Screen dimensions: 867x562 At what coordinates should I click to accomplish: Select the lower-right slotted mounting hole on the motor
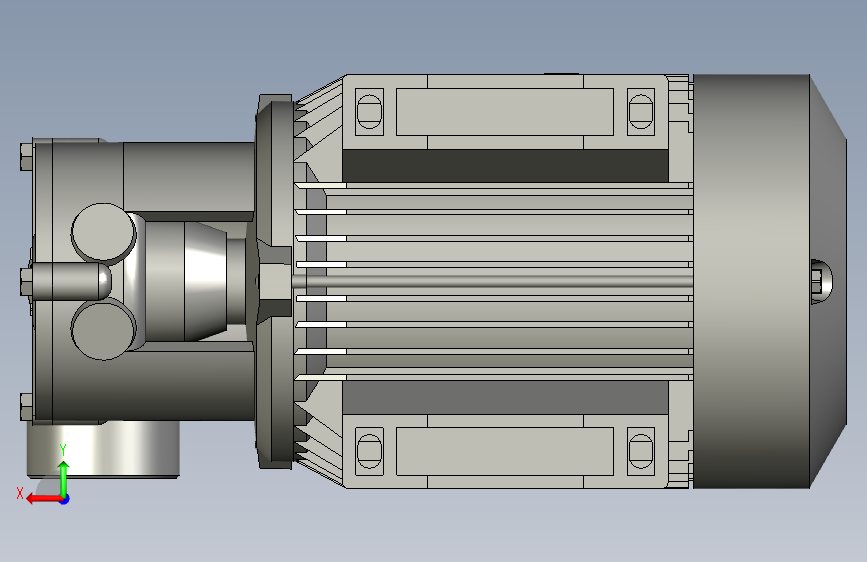641,451
